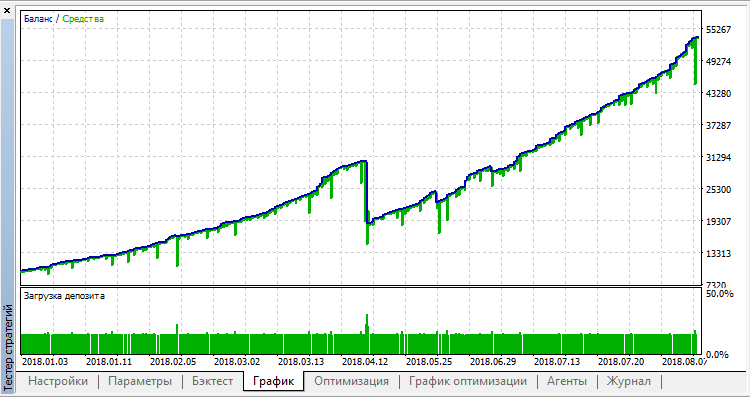The height and width of the screenshot is (398, 750).
Task: Select the График tab
Action: (273, 381)
